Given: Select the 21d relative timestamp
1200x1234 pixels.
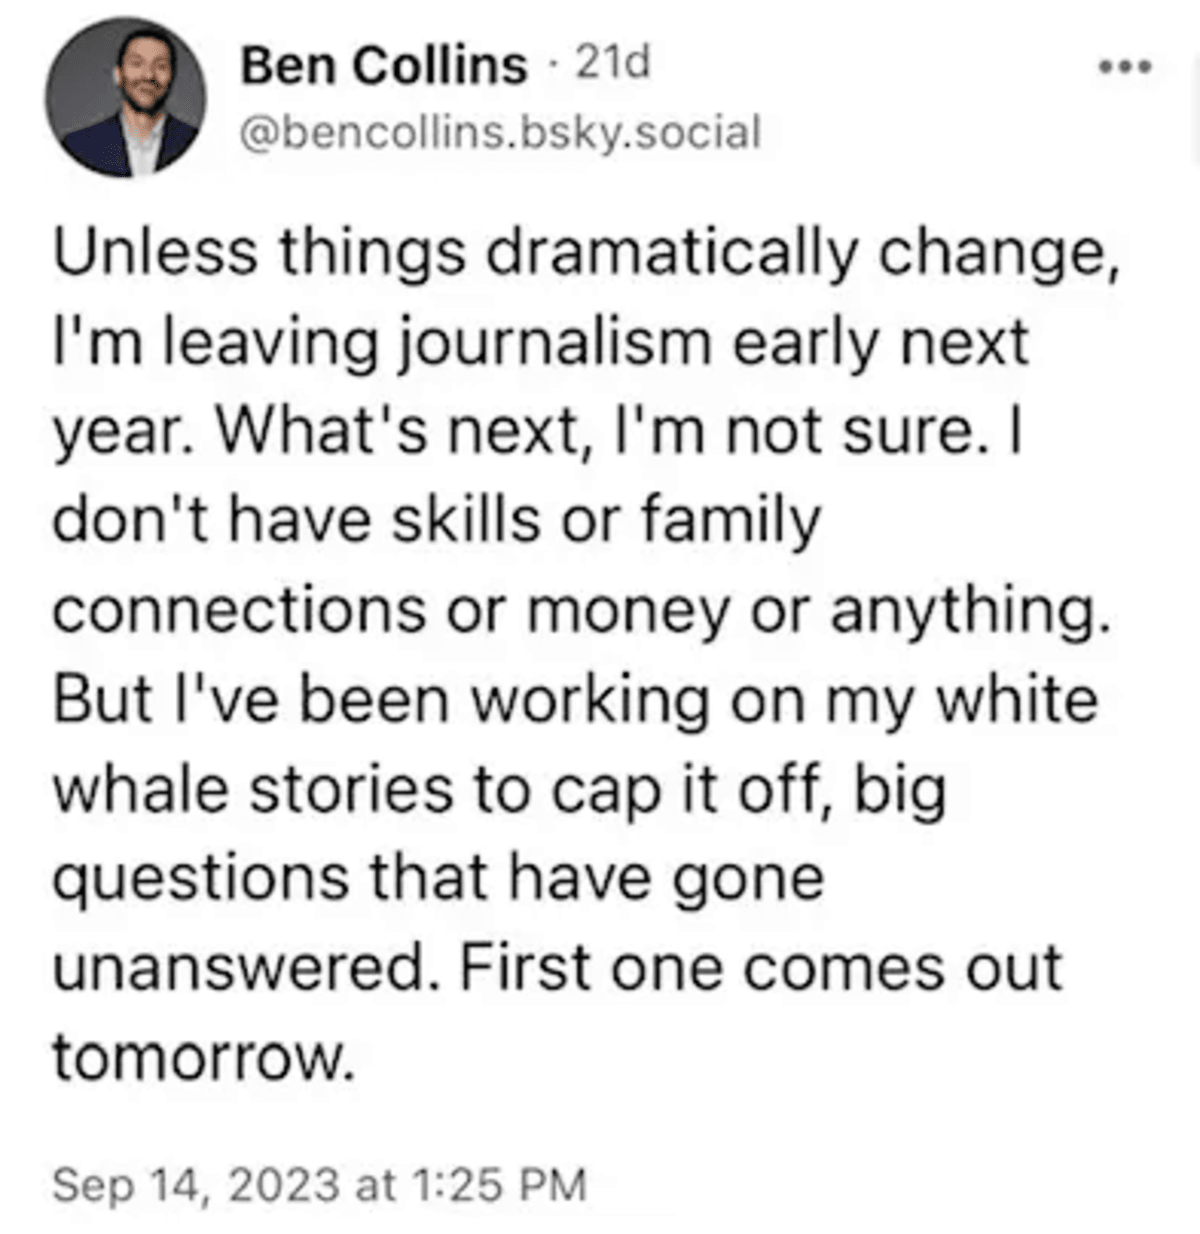Looking at the screenshot, I should tap(613, 63).
